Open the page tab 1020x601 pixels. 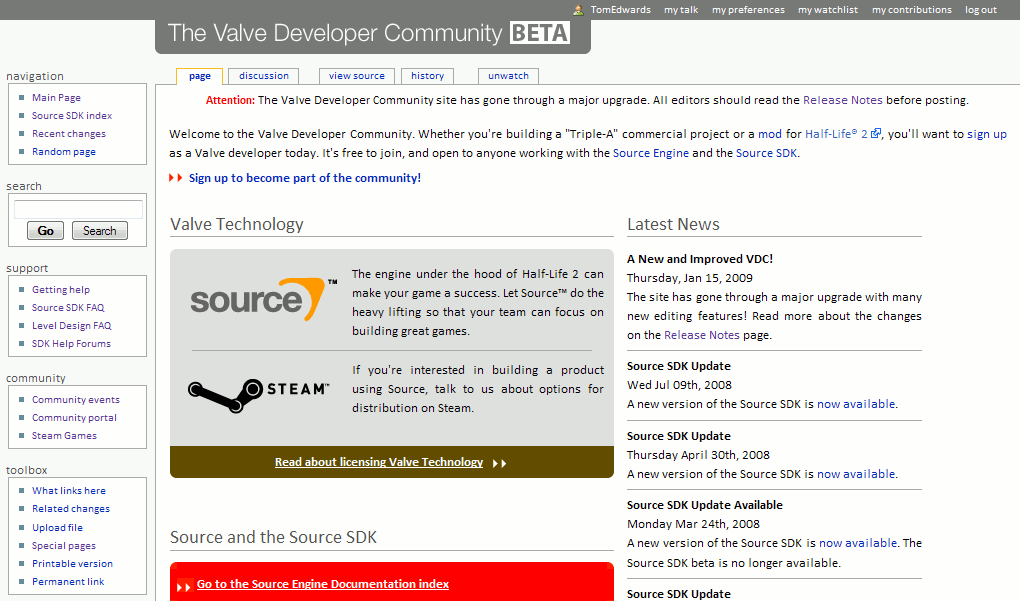200,76
